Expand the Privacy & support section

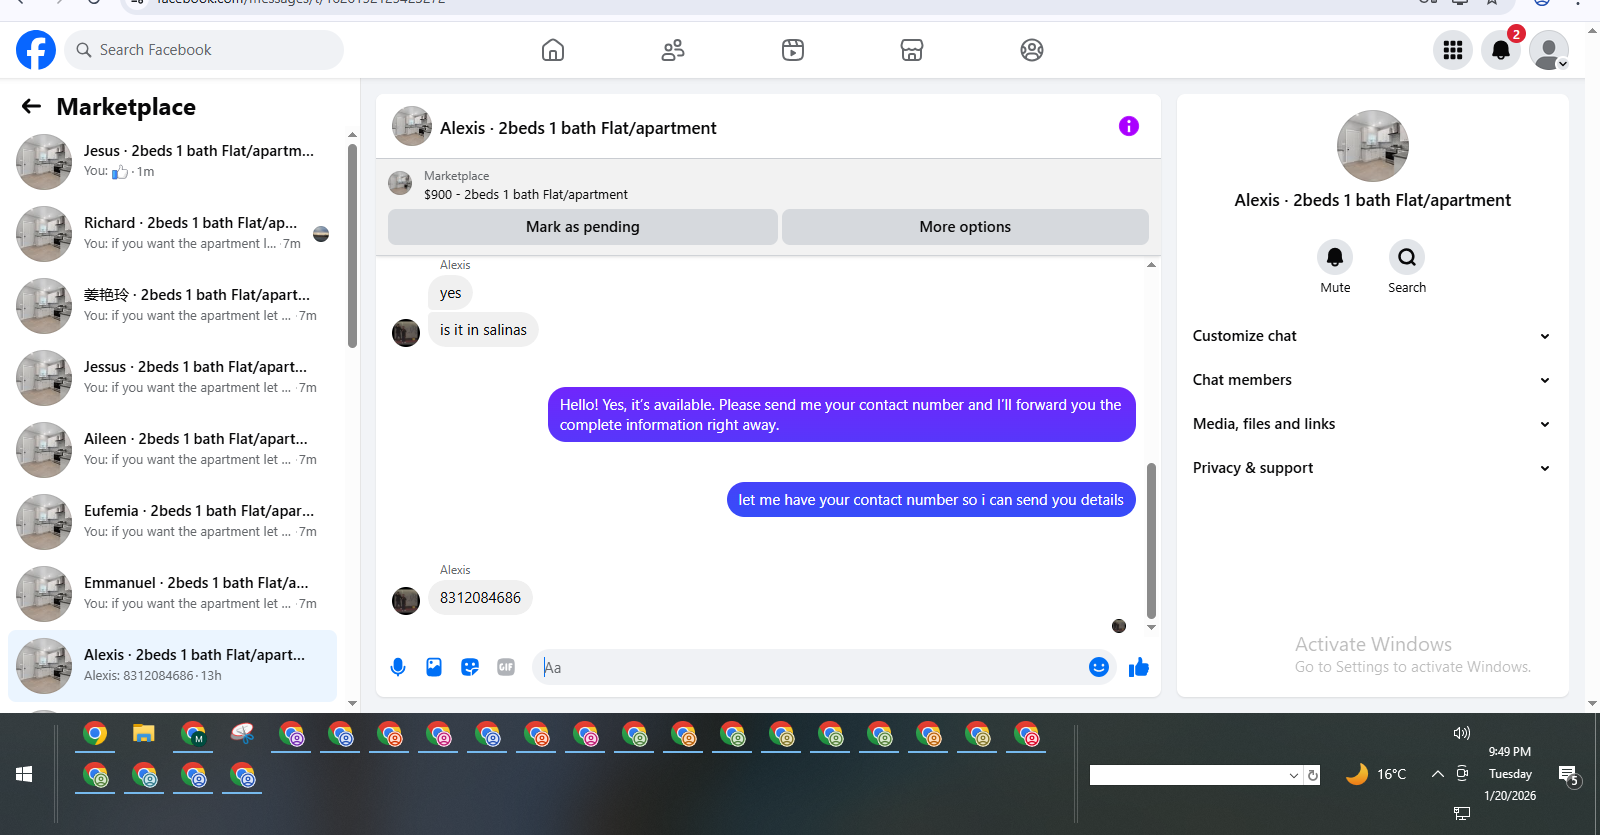(1372, 468)
